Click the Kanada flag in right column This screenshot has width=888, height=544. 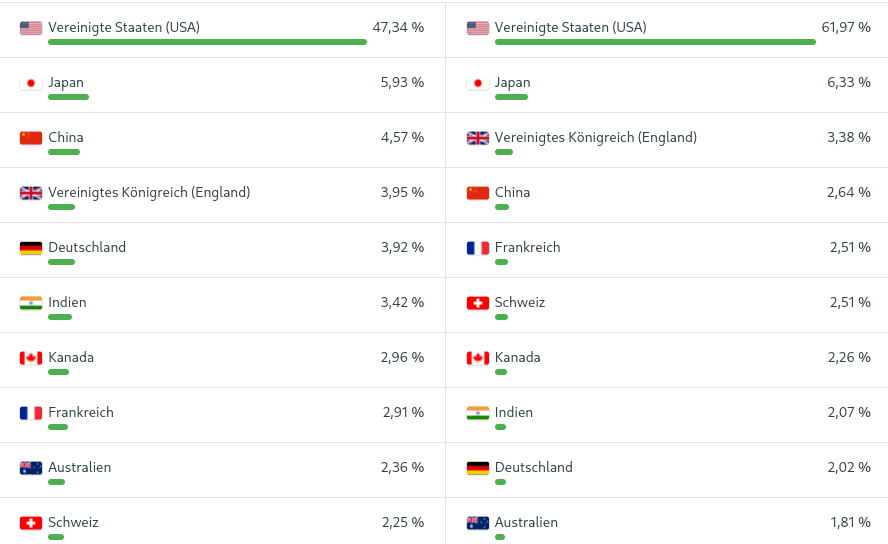click(478, 358)
